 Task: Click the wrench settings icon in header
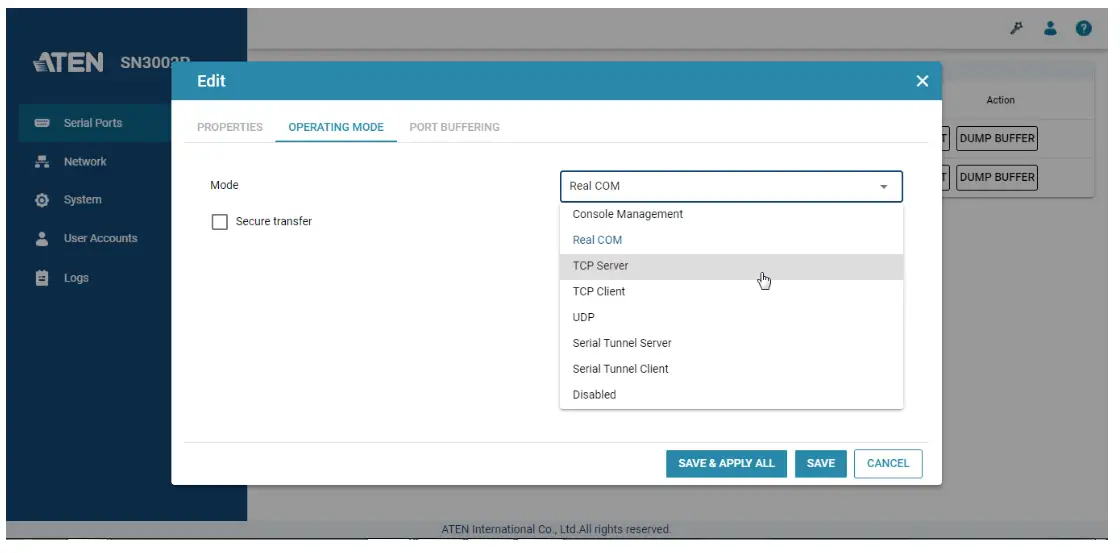pyautogui.click(x=1016, y=29)
